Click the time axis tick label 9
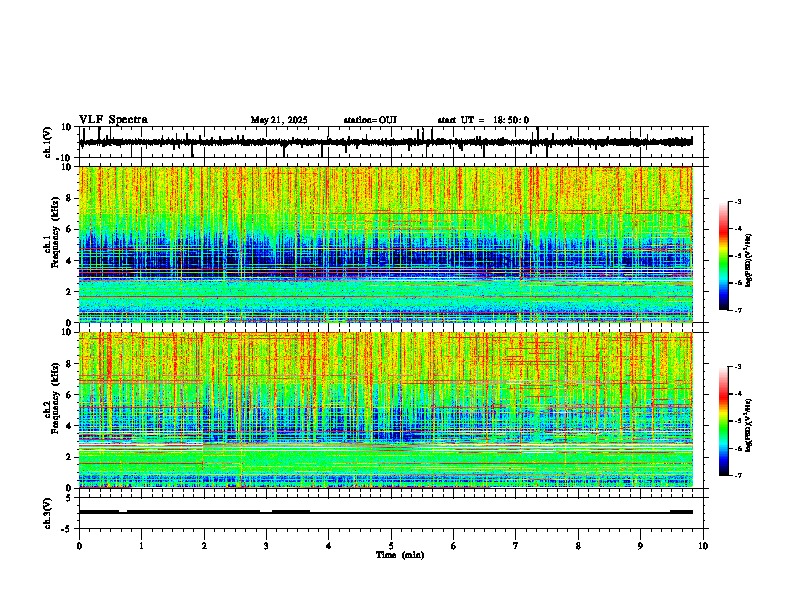The width and height of the screenshot is (792, 612). (640, 546)
